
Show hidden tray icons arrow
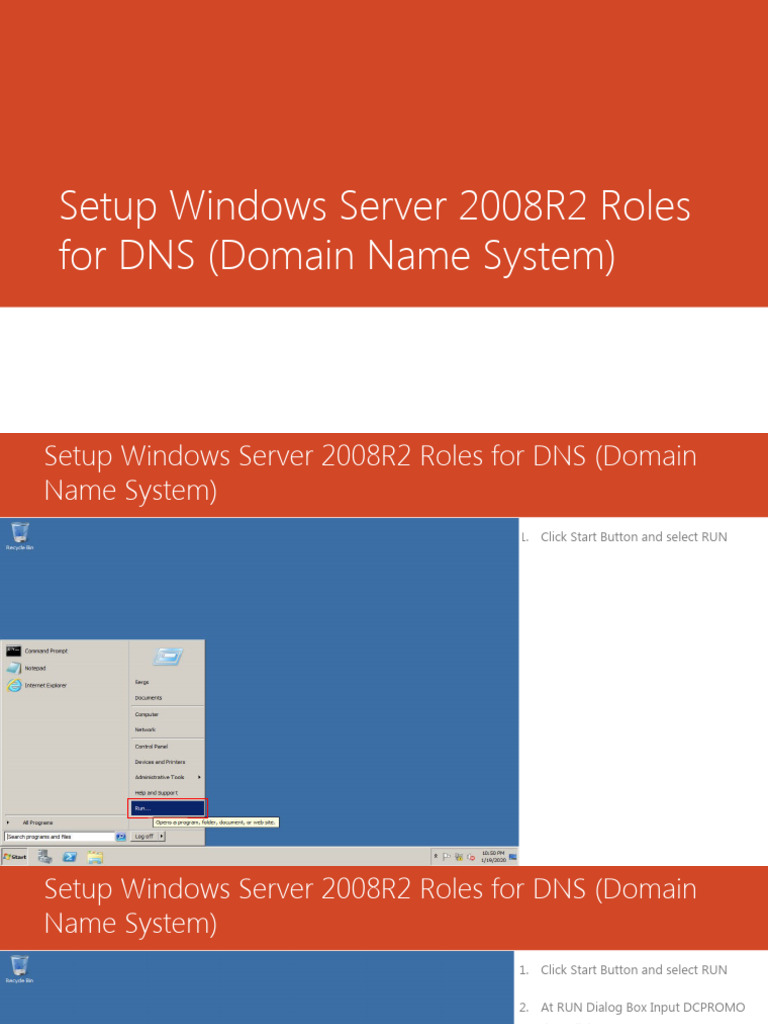436,856
